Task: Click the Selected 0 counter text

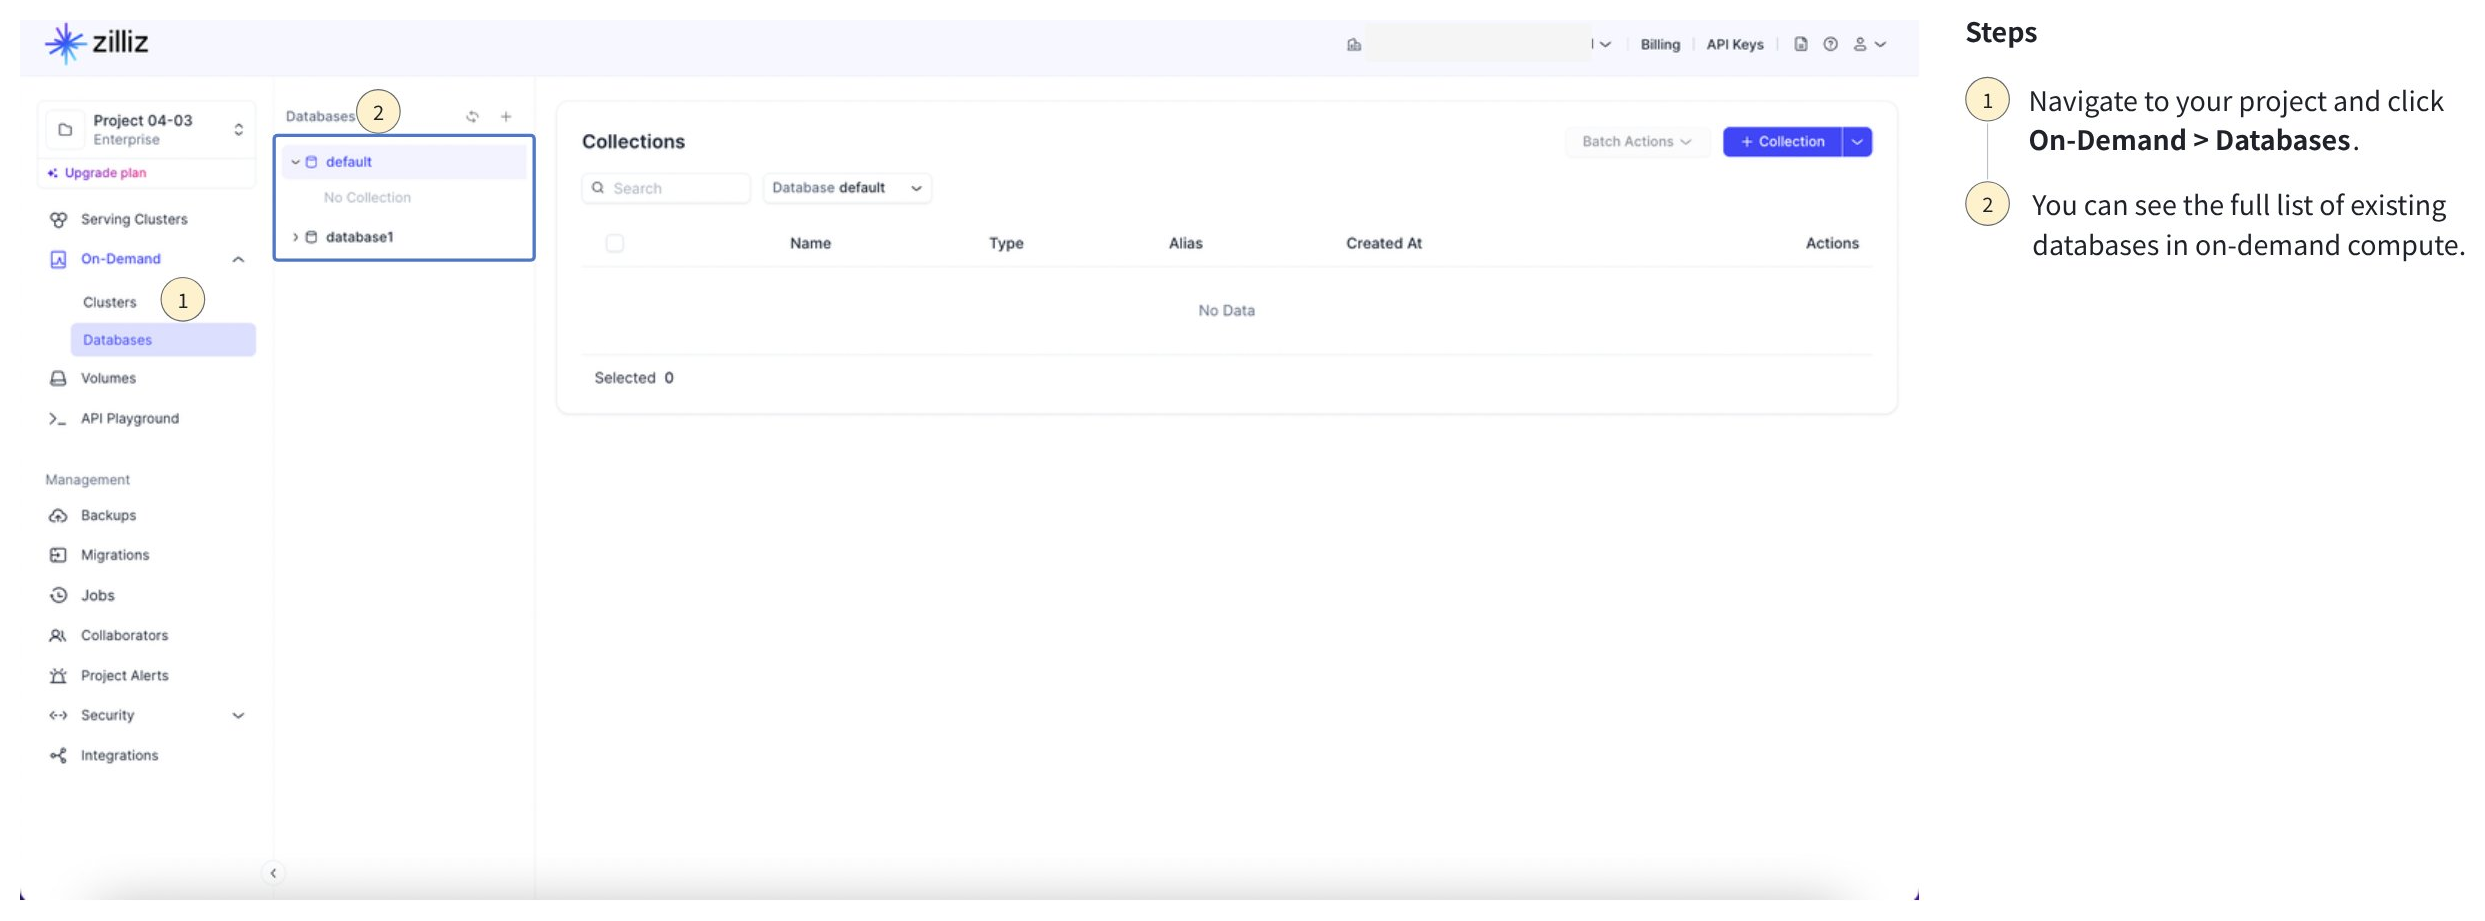Action: click(x=634, y=378)
